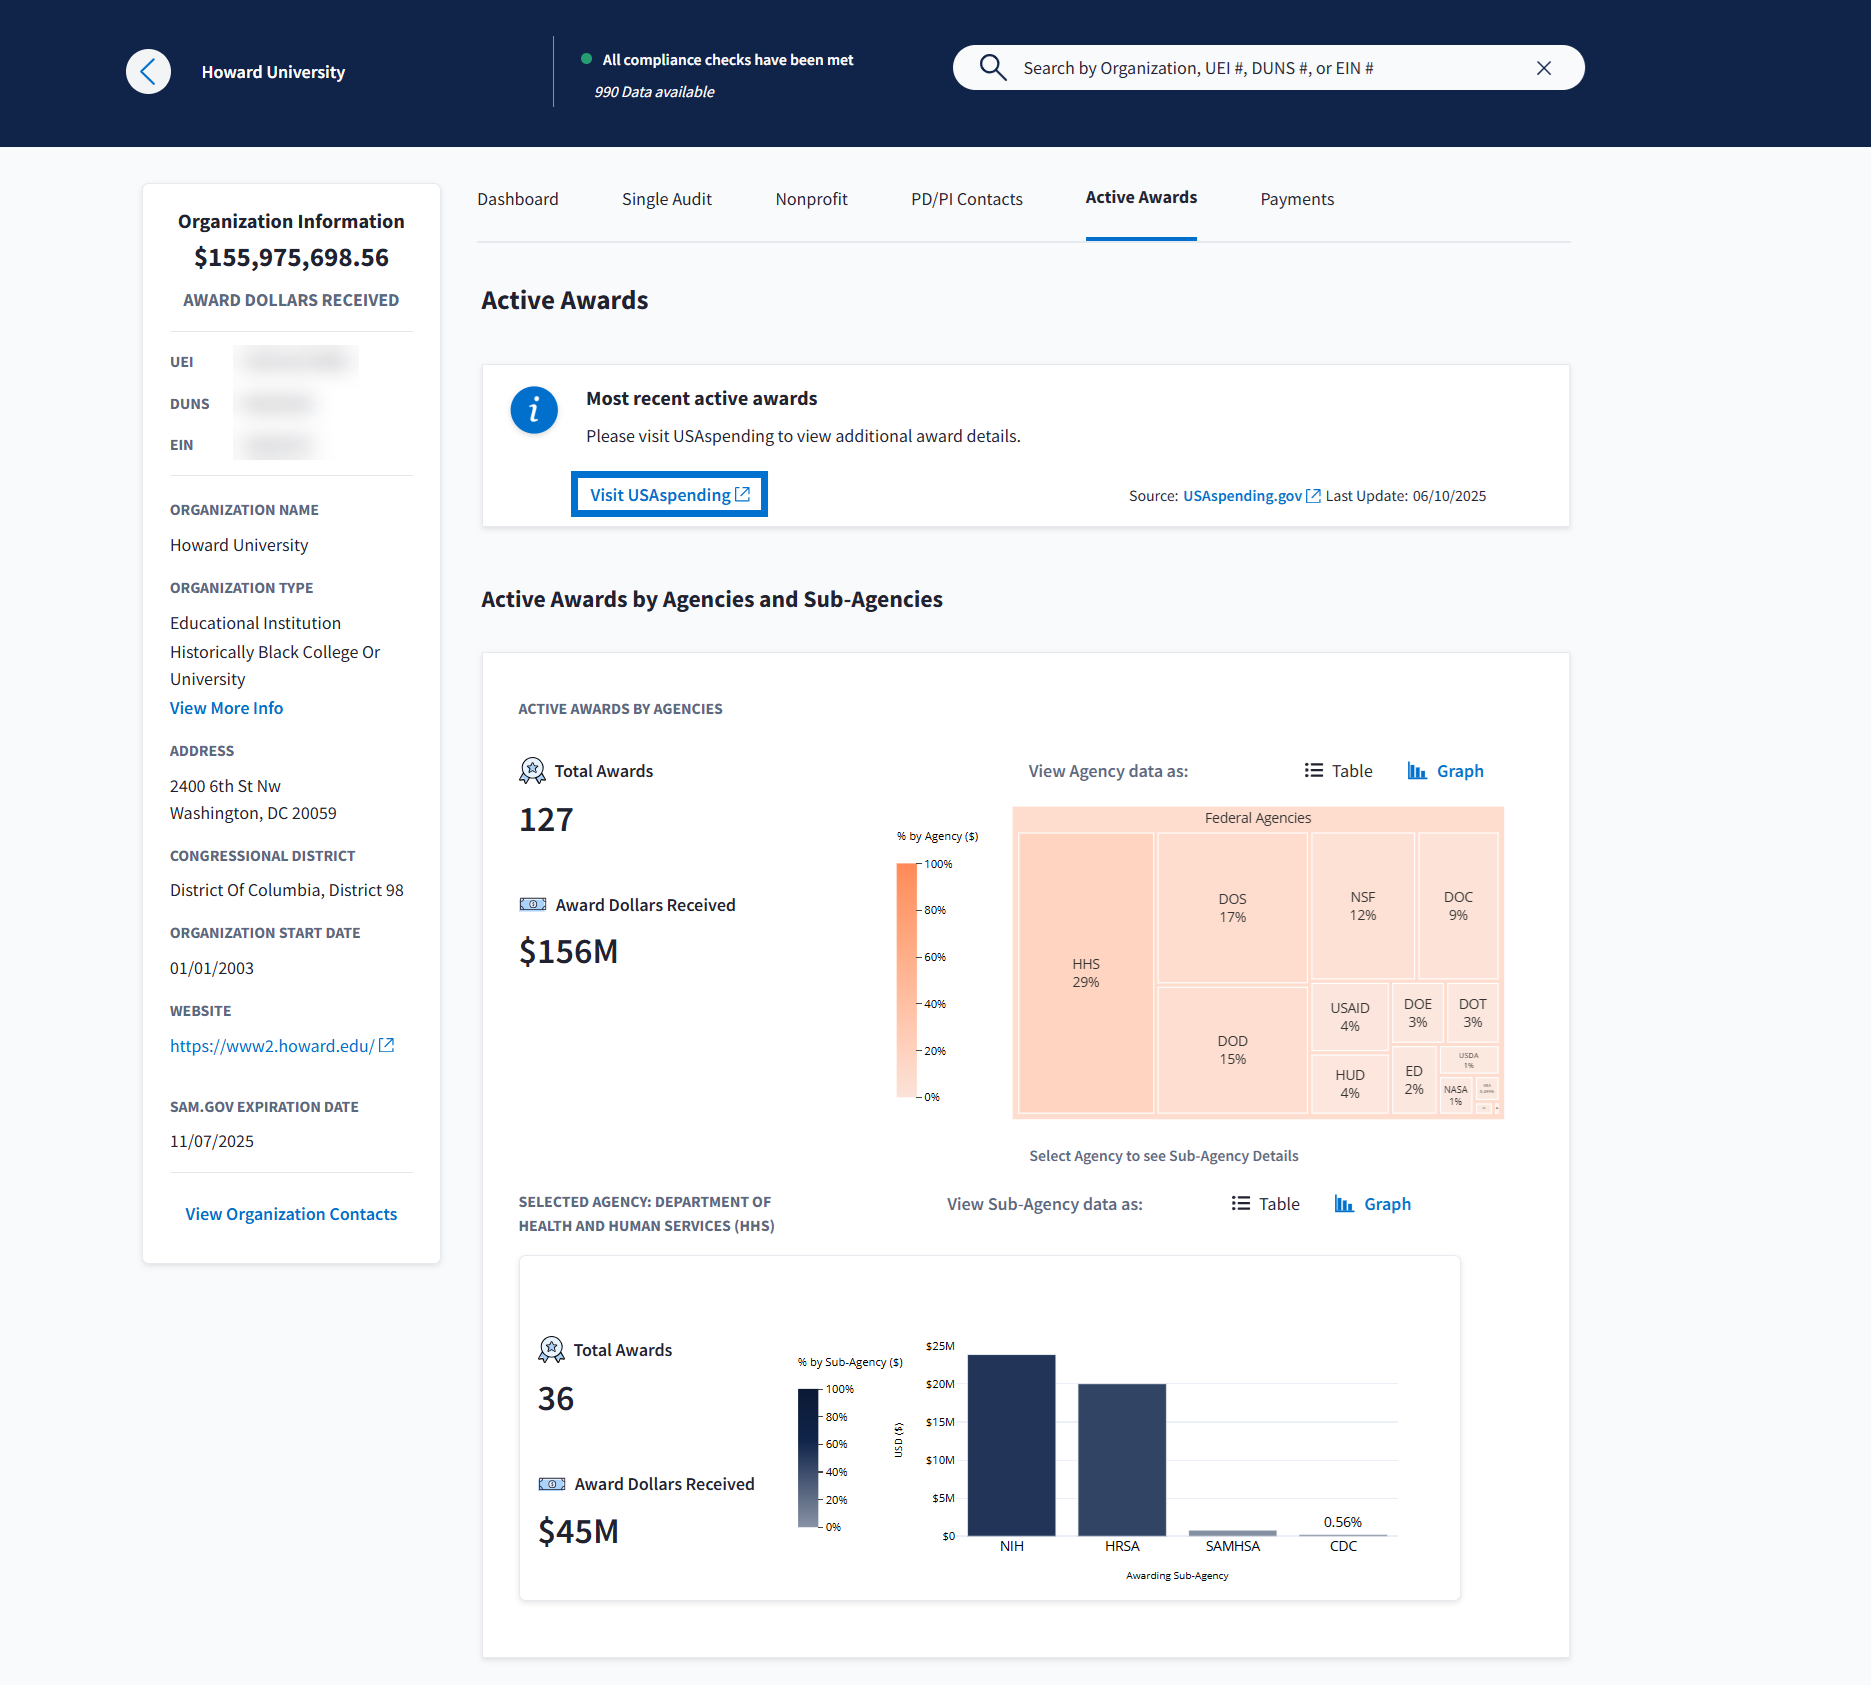
Task: Switch sub-agency data view to Table
Action: tap(1265, 1204)
